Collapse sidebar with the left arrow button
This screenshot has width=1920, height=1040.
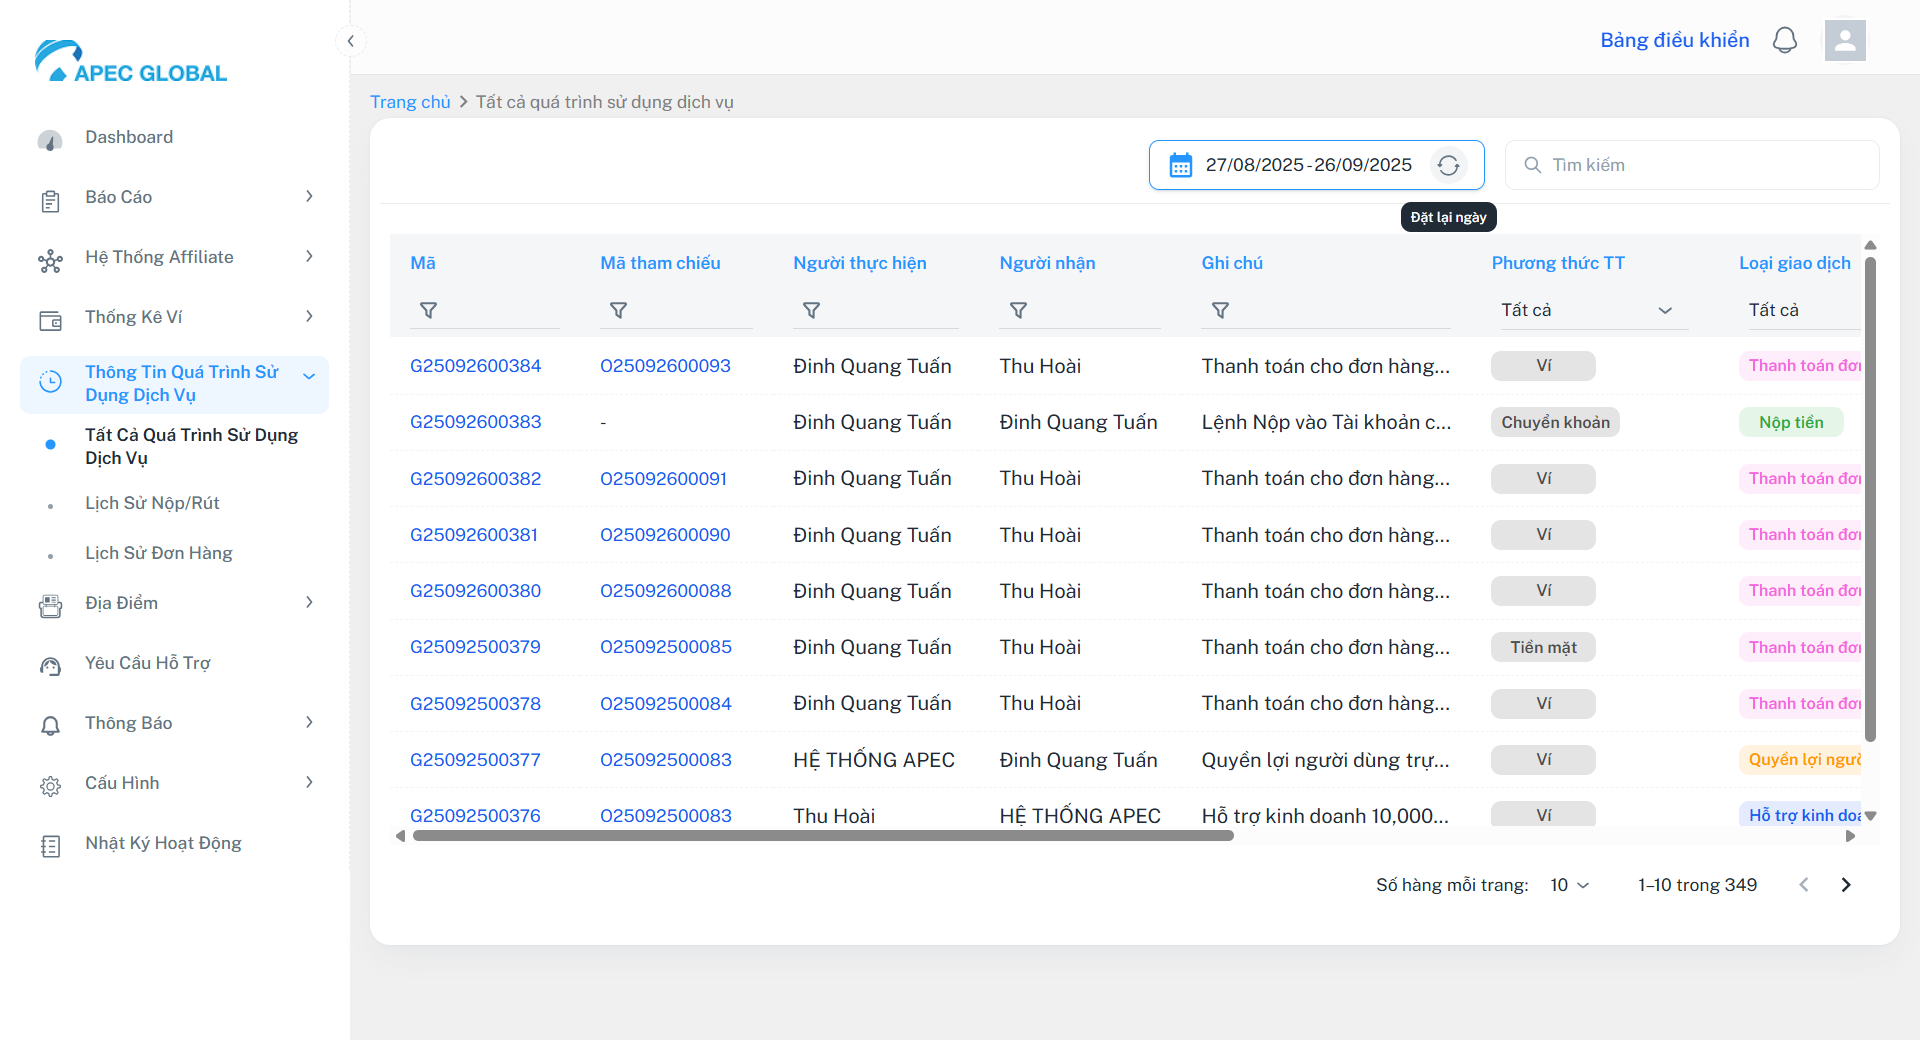tap(350, 41)
